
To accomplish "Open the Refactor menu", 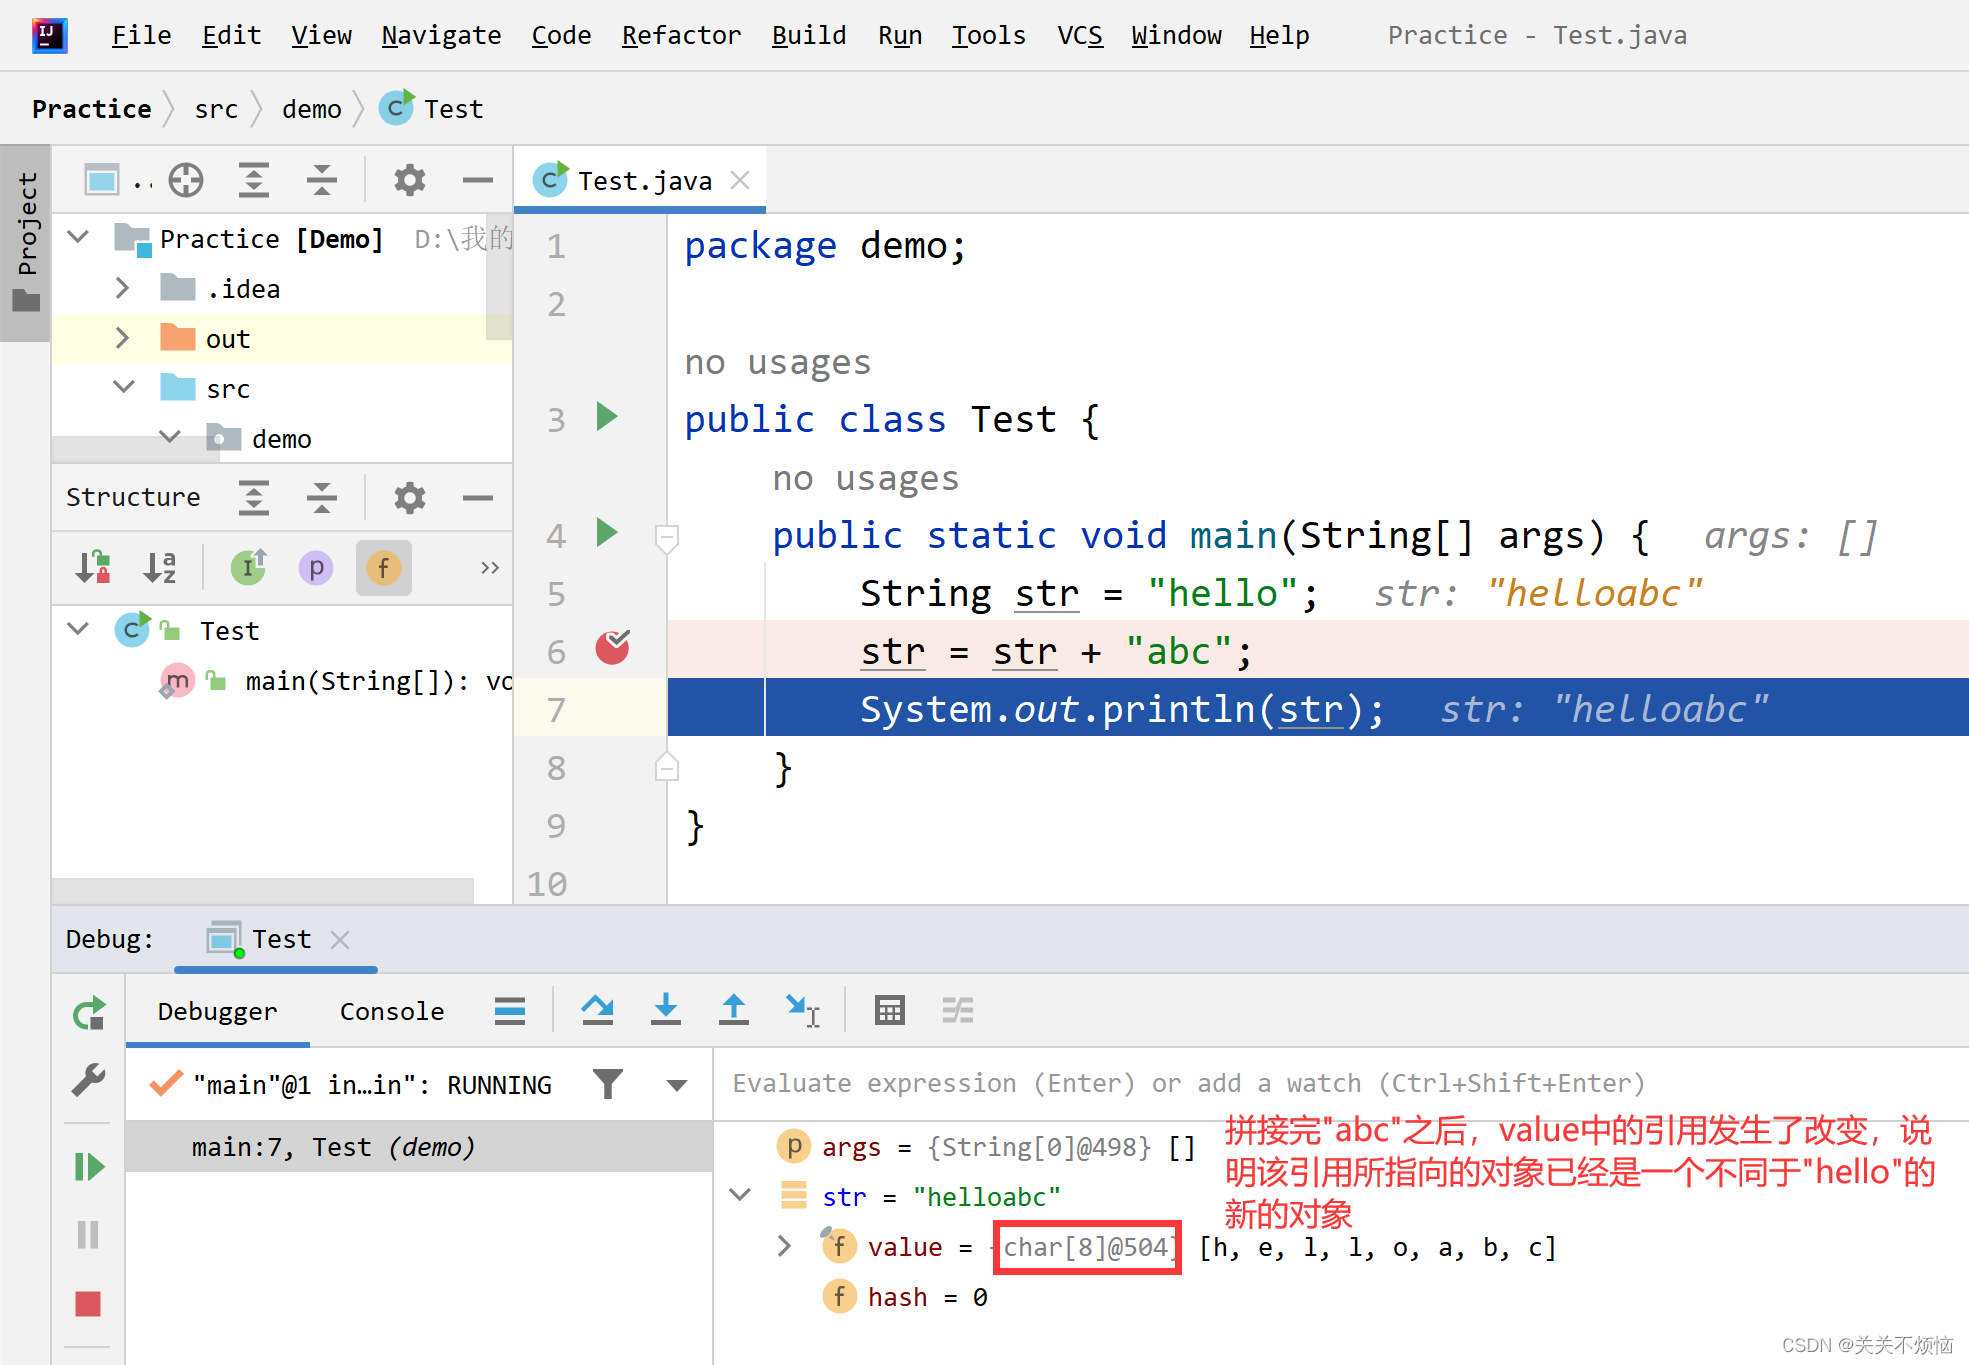I will 681,36.
